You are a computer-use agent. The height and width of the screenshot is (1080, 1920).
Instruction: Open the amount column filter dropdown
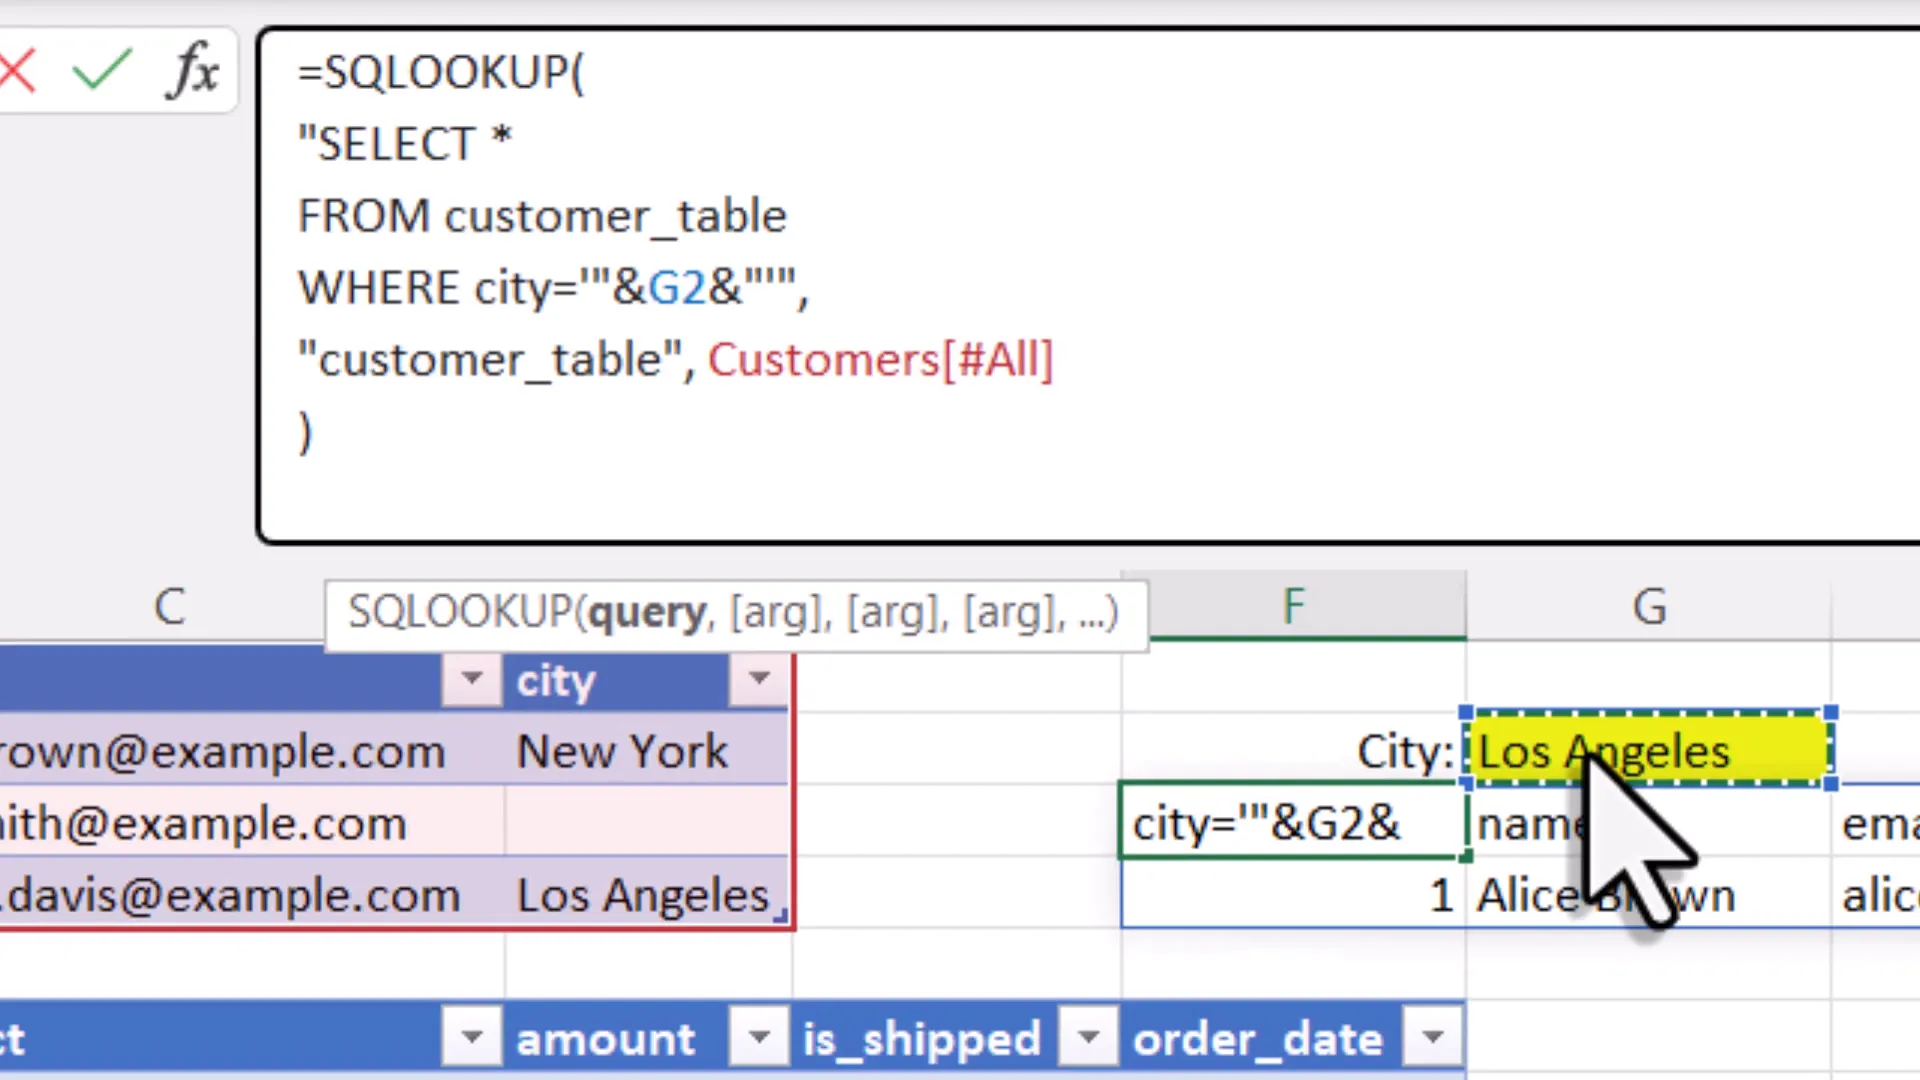(759, 1038)
